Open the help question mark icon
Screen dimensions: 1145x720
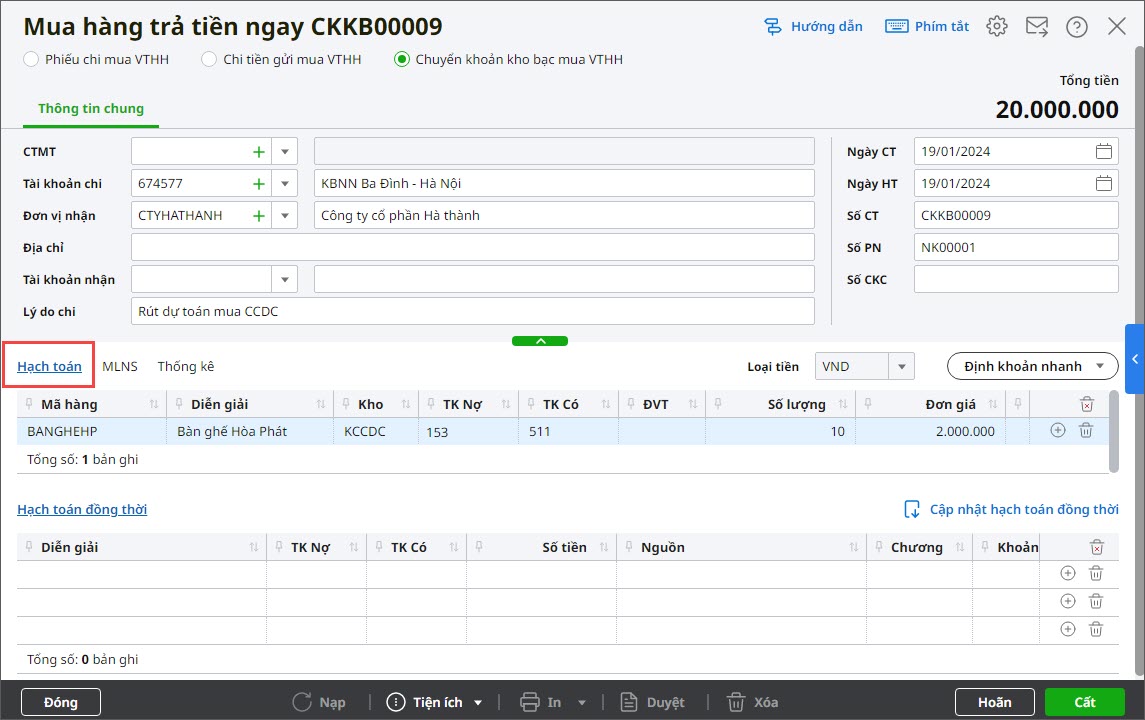pos(1076,27)
